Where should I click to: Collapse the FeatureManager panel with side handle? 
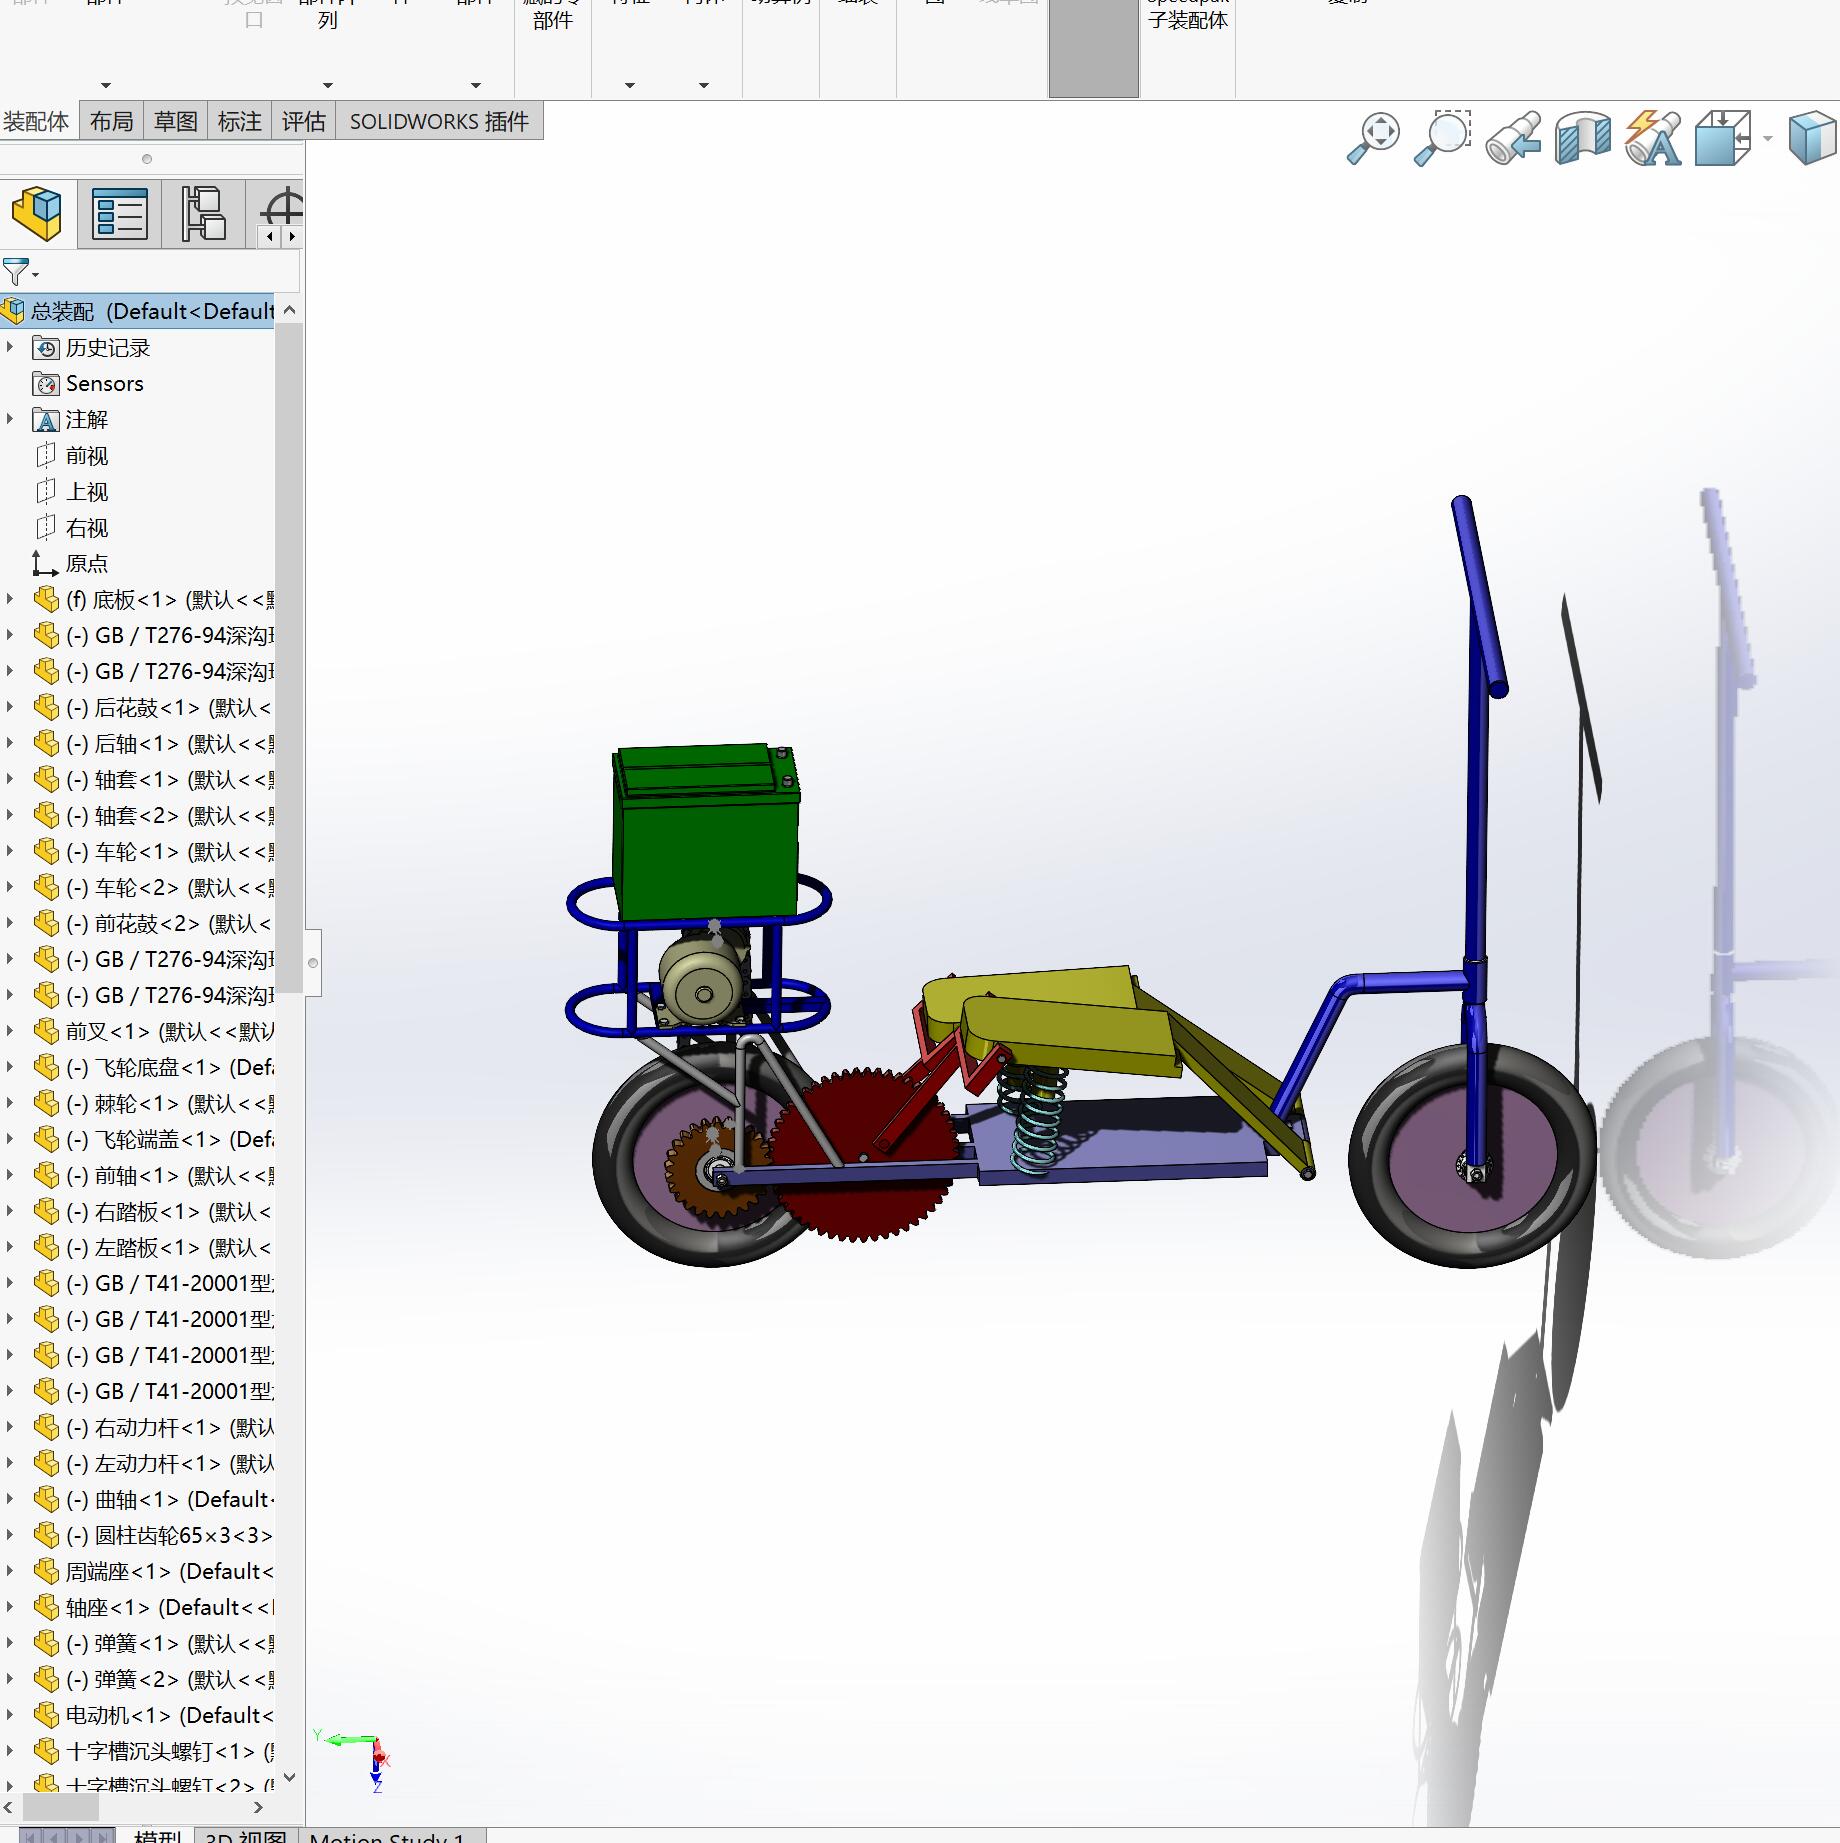pos(313,963)
